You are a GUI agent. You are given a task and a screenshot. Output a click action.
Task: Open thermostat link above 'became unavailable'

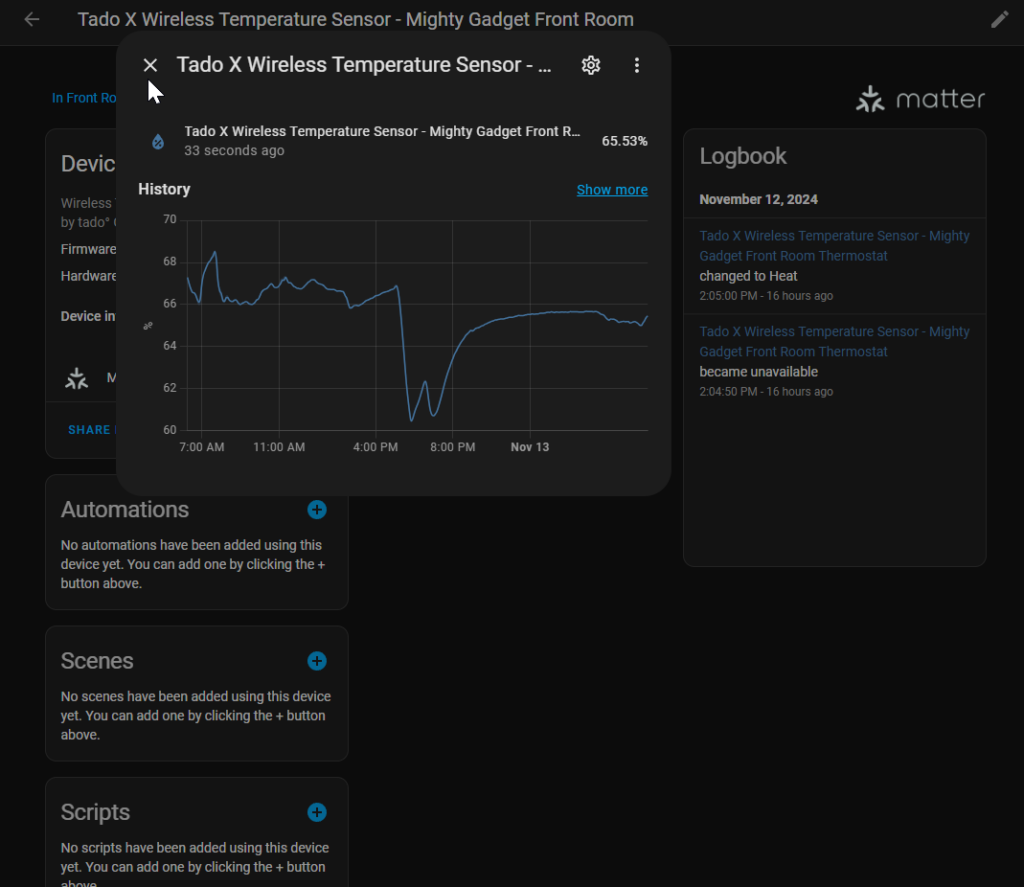834,341
